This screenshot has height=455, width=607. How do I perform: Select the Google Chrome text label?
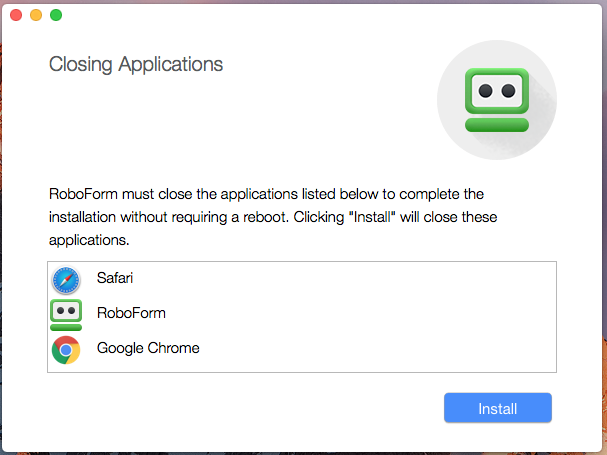(x=148, y=348)
